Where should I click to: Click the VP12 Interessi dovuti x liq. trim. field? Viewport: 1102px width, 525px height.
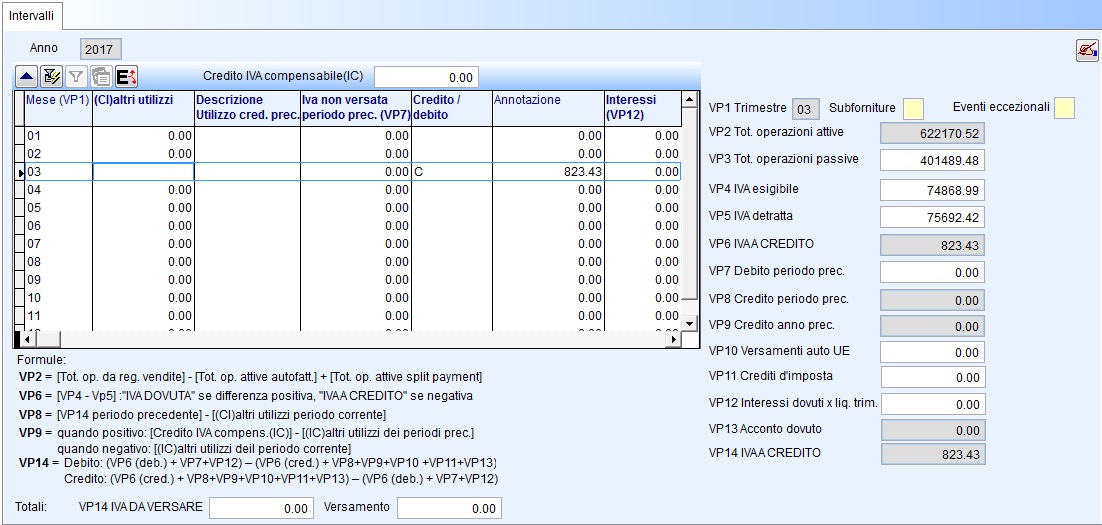933,404
